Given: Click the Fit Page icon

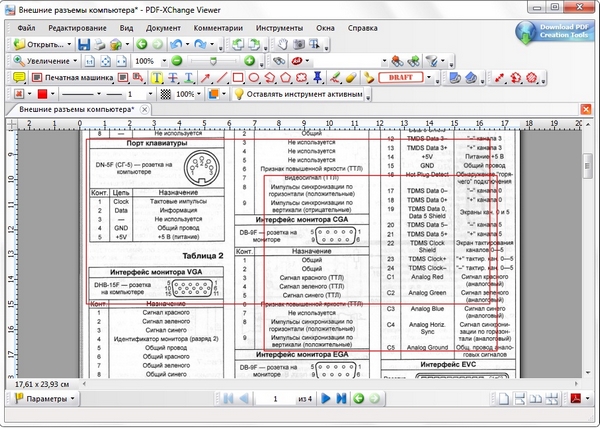Looking at the screenshot, I should point(105,61).
